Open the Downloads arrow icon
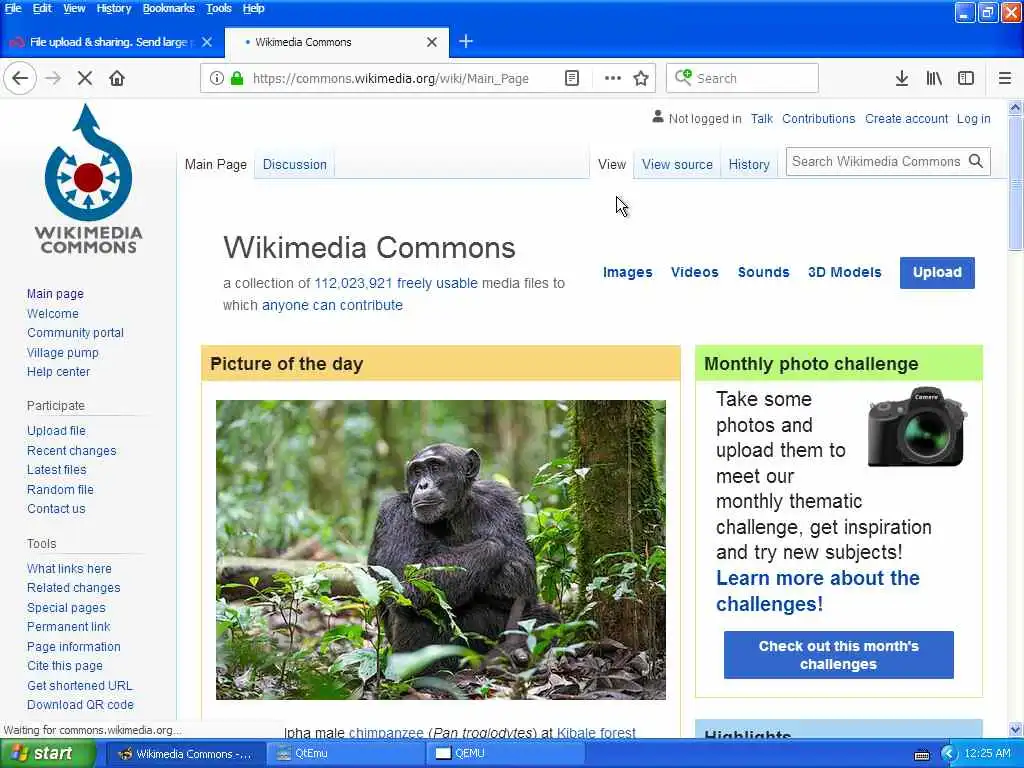 (901, 78)
